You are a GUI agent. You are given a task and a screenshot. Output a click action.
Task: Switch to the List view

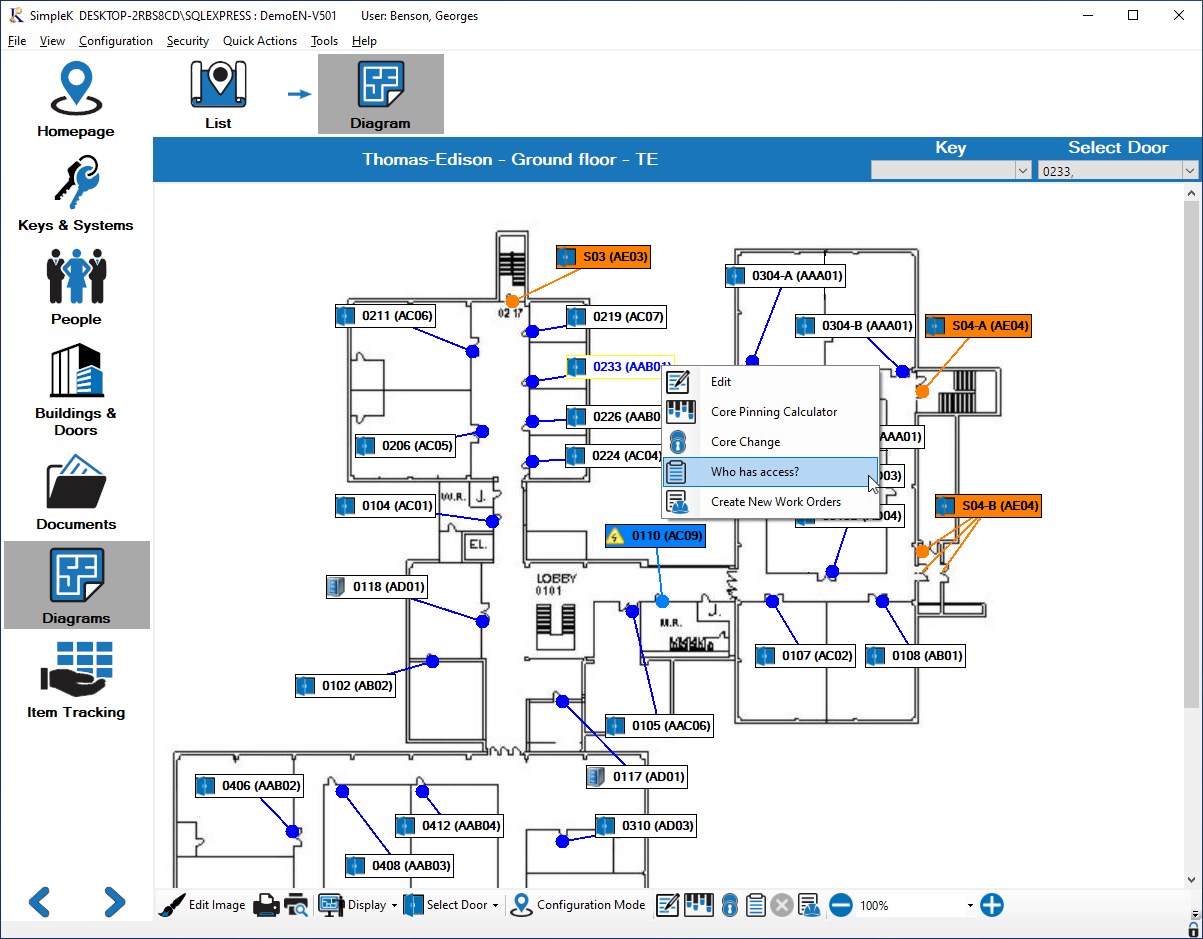coord(218,92)
